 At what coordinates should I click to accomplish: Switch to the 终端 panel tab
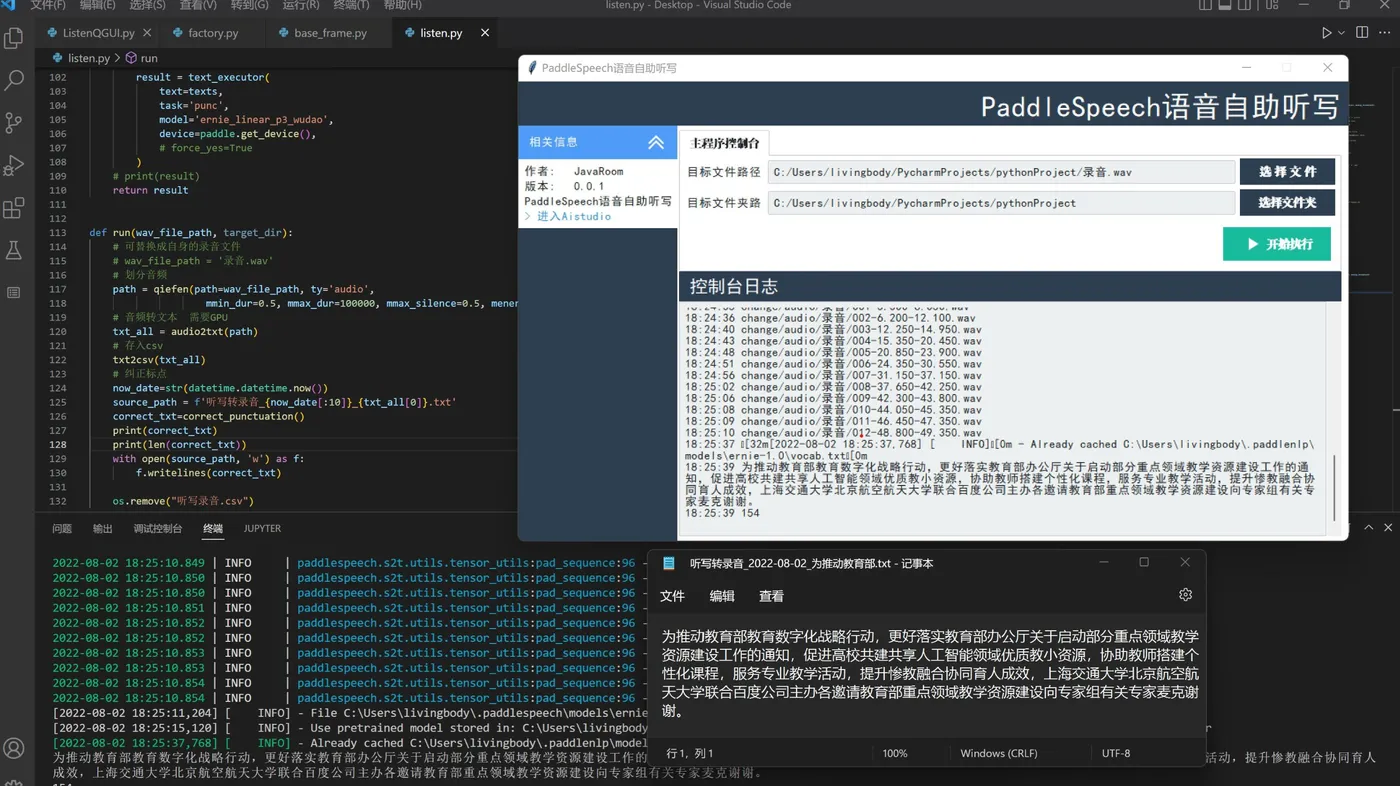point(213,528)
